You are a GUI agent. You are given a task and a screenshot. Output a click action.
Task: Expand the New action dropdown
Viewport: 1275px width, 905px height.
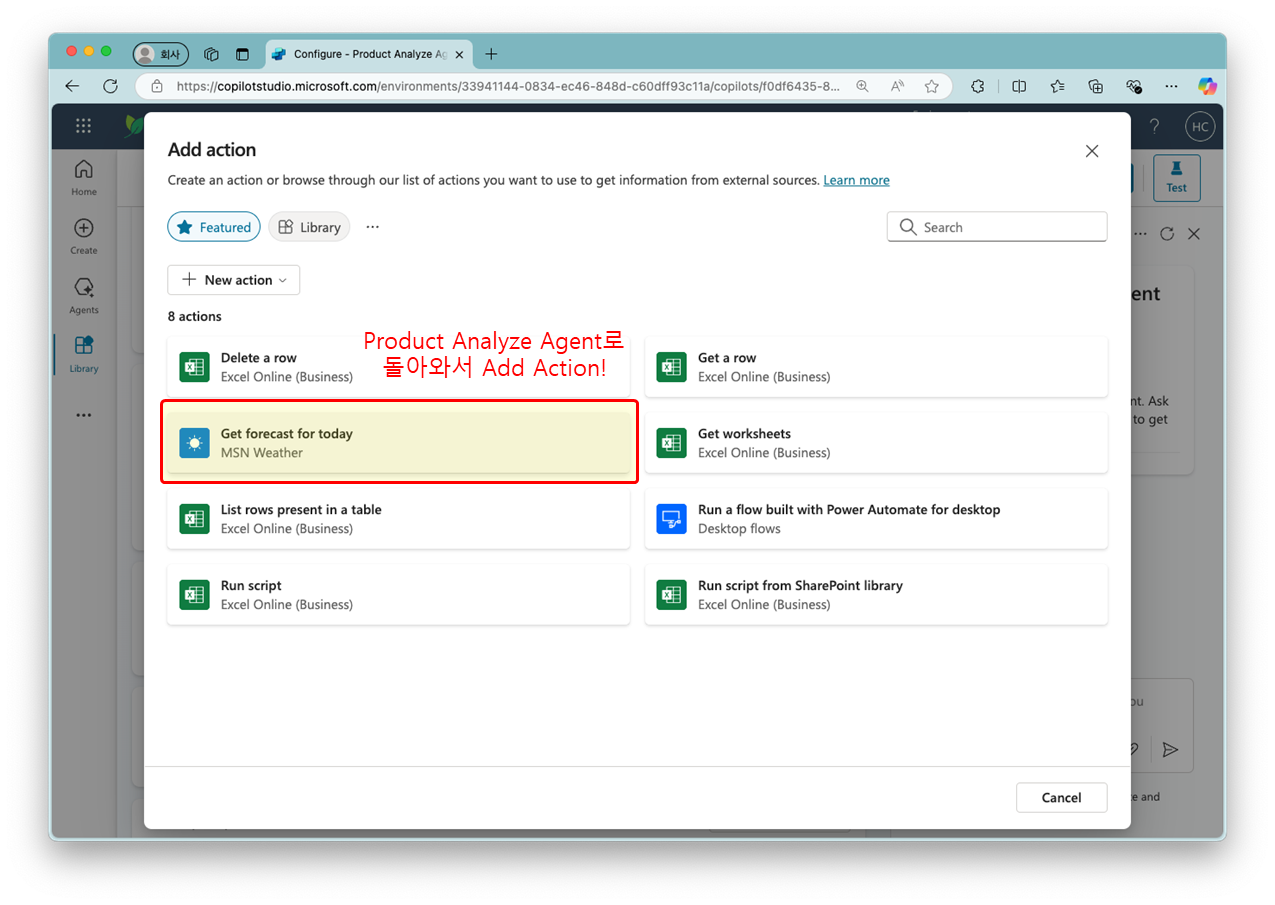pyautogui.click(x=234, y=280)
